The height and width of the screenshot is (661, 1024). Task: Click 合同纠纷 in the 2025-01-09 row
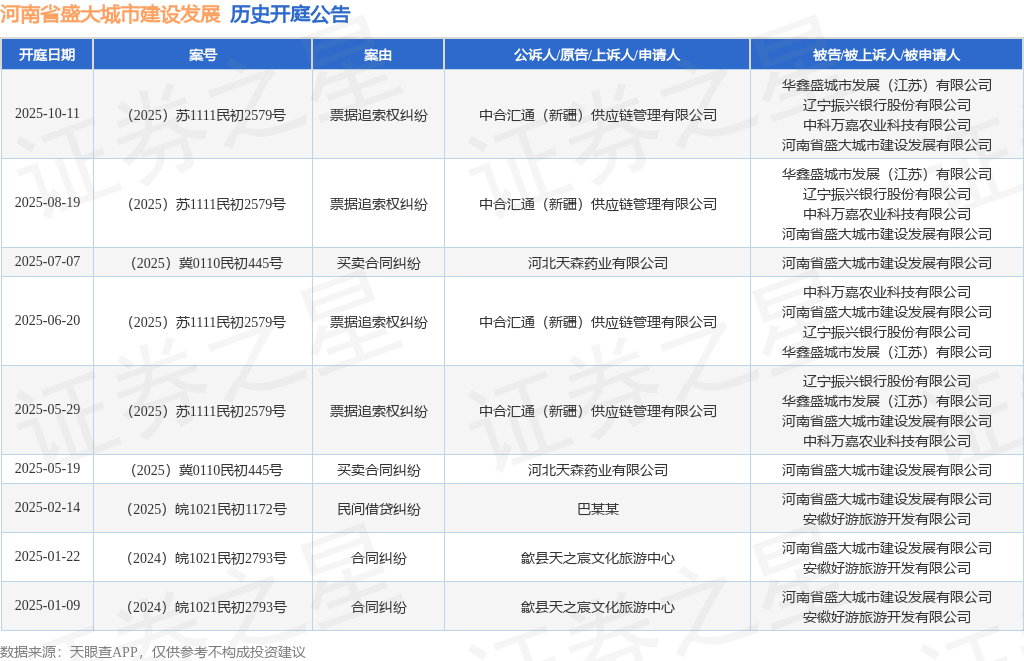[x=378, y=607]
